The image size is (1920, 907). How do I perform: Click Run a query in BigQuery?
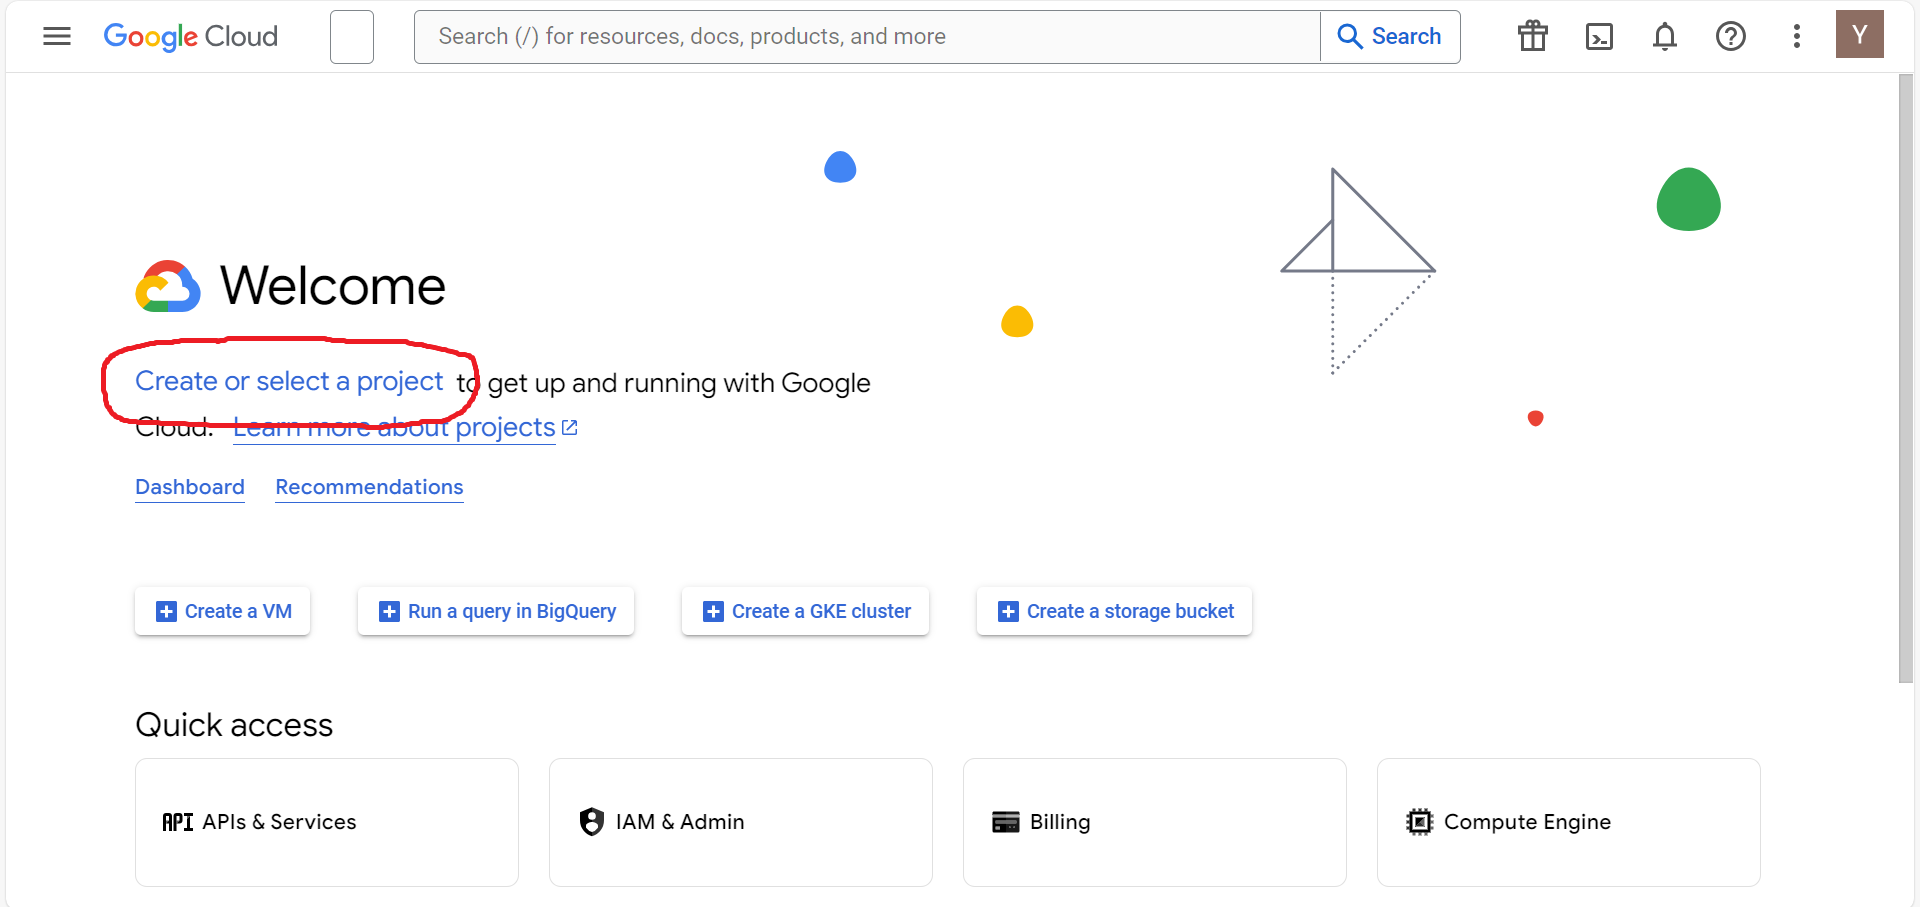(496, 611)
